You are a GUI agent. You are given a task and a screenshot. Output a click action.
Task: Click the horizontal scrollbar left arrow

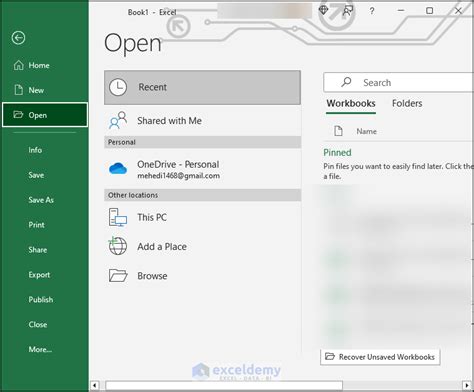pos(95,386)
